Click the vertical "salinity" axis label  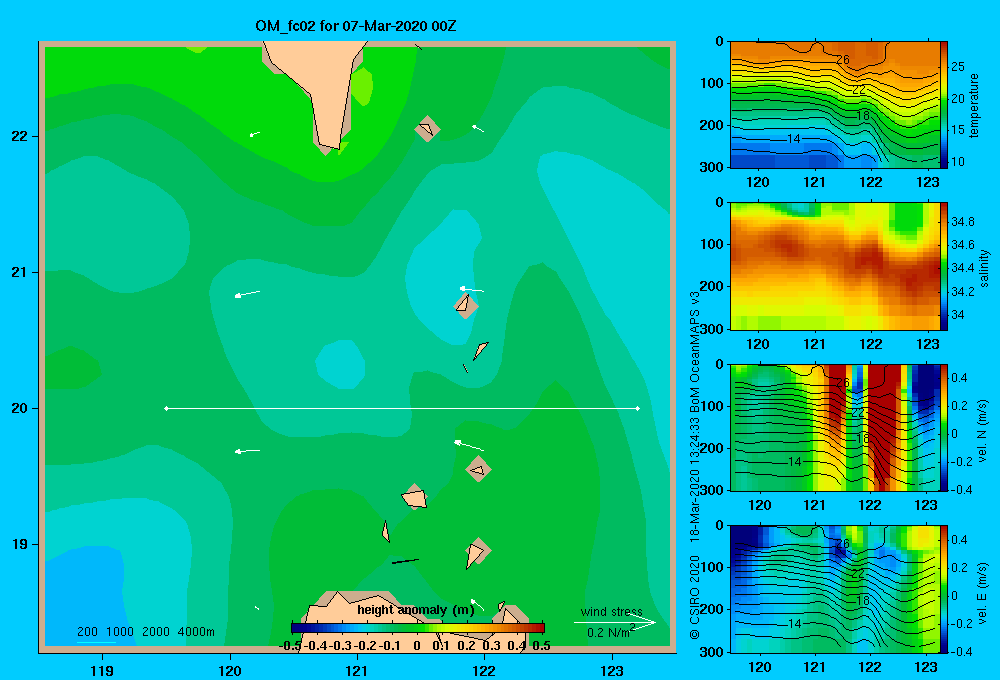[984, 268]
